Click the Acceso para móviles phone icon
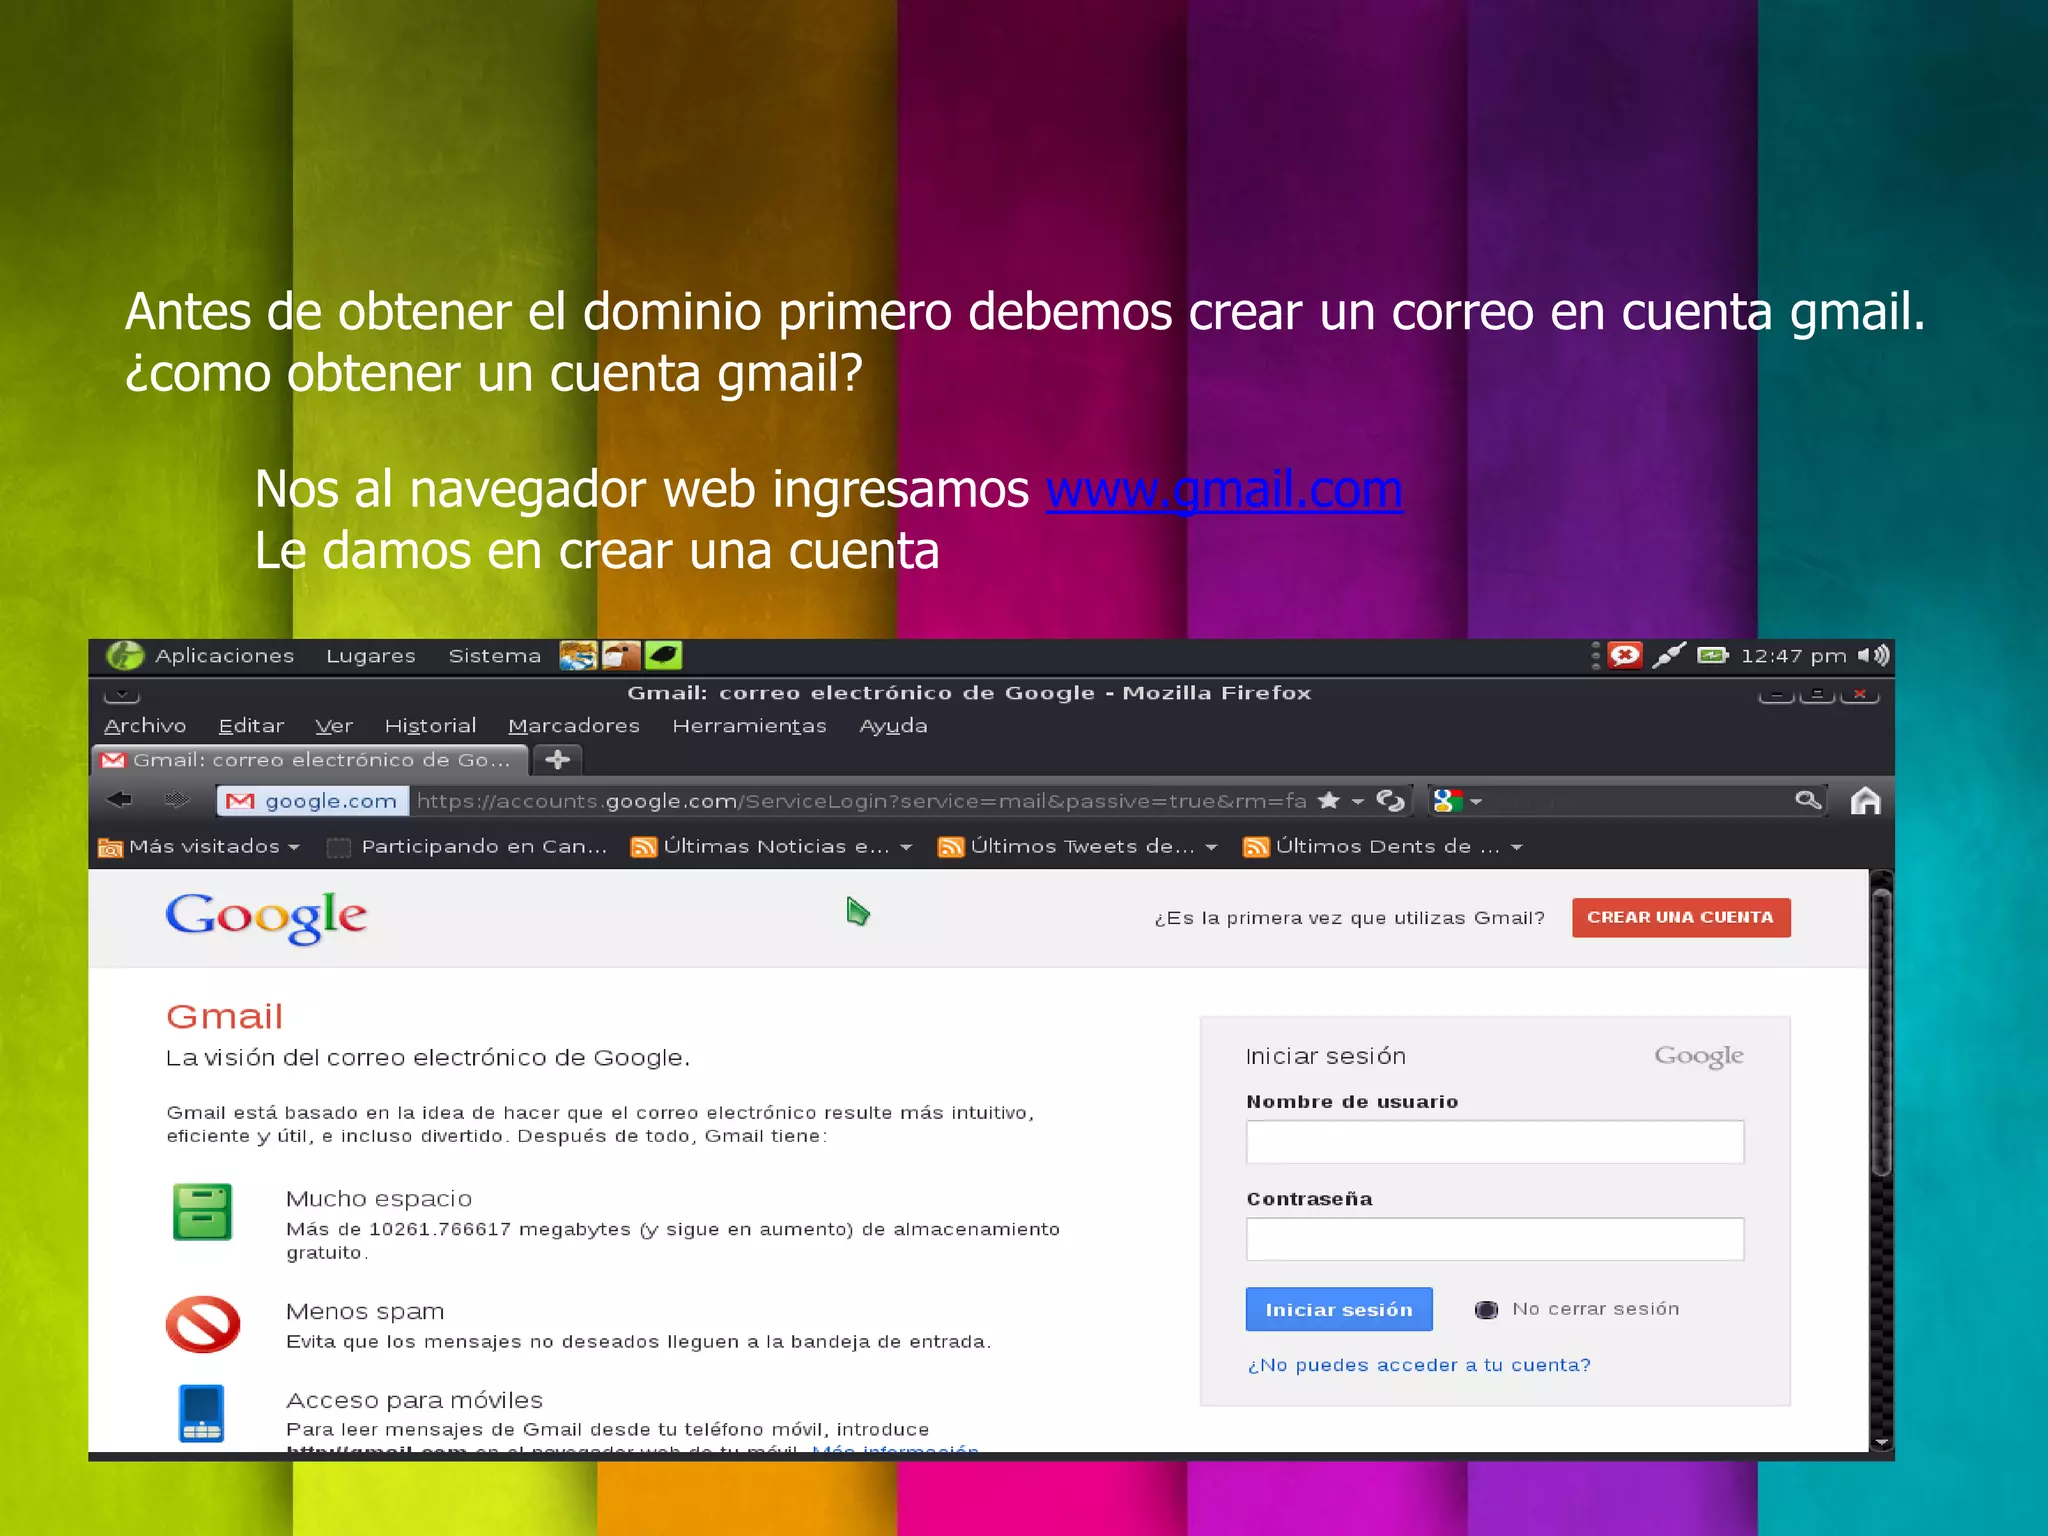The height and width of the screenshot is (1536, 2048). 202,1414
